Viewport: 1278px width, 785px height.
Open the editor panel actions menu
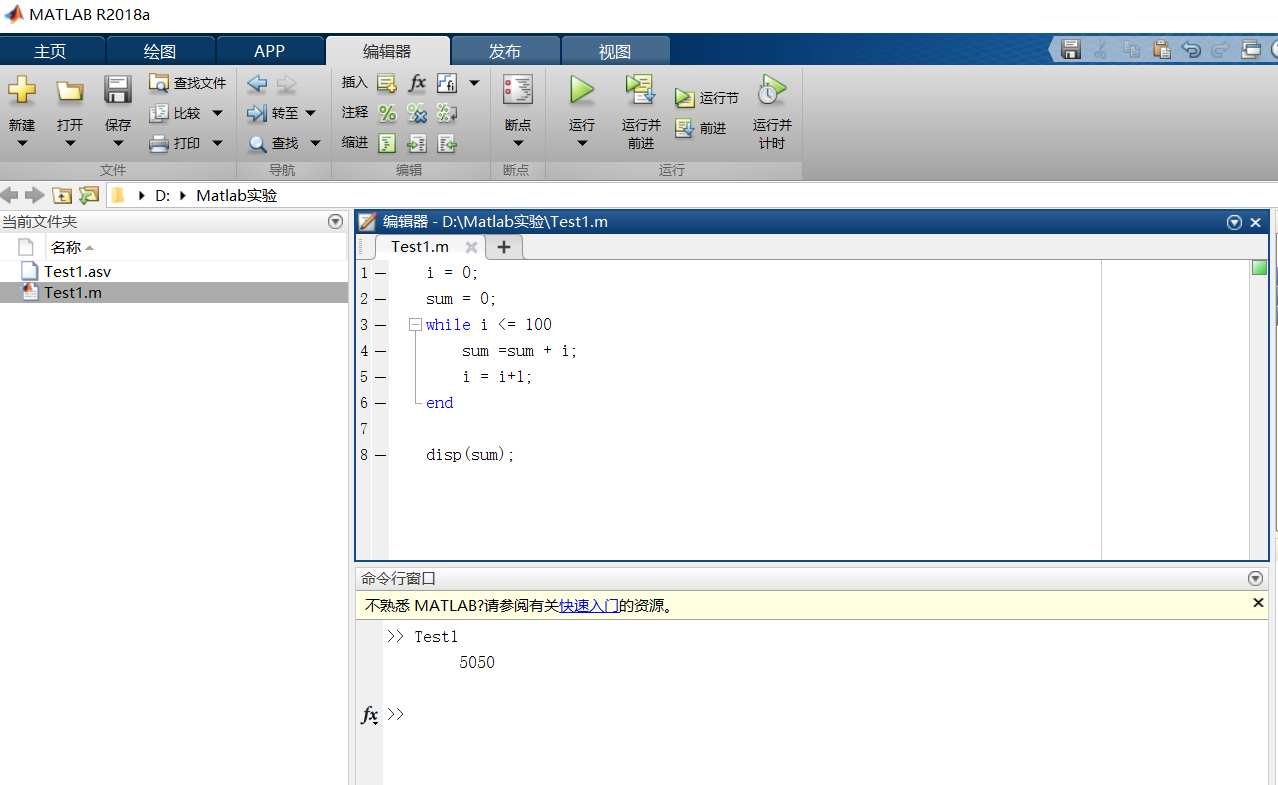point(1234,222)
